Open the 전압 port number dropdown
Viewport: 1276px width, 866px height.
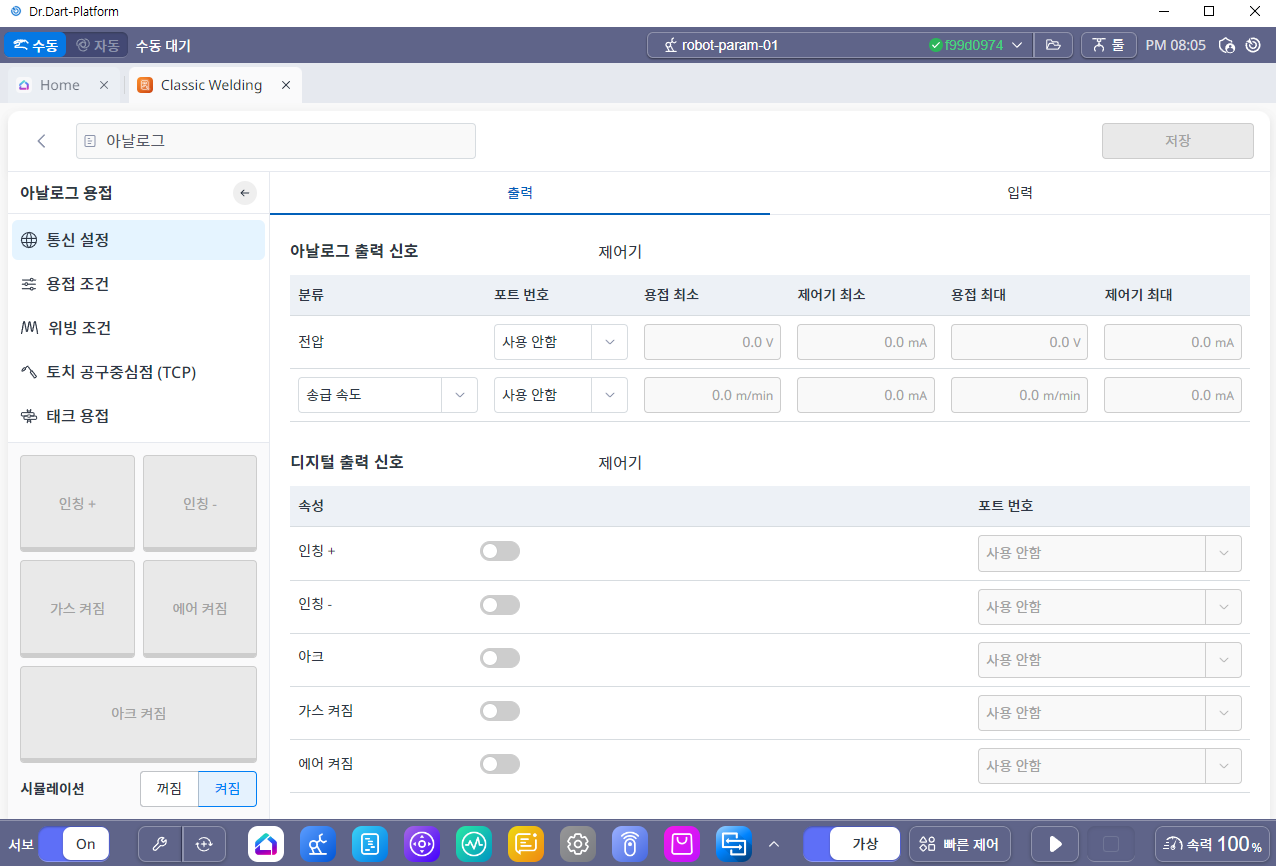point(560,342)
